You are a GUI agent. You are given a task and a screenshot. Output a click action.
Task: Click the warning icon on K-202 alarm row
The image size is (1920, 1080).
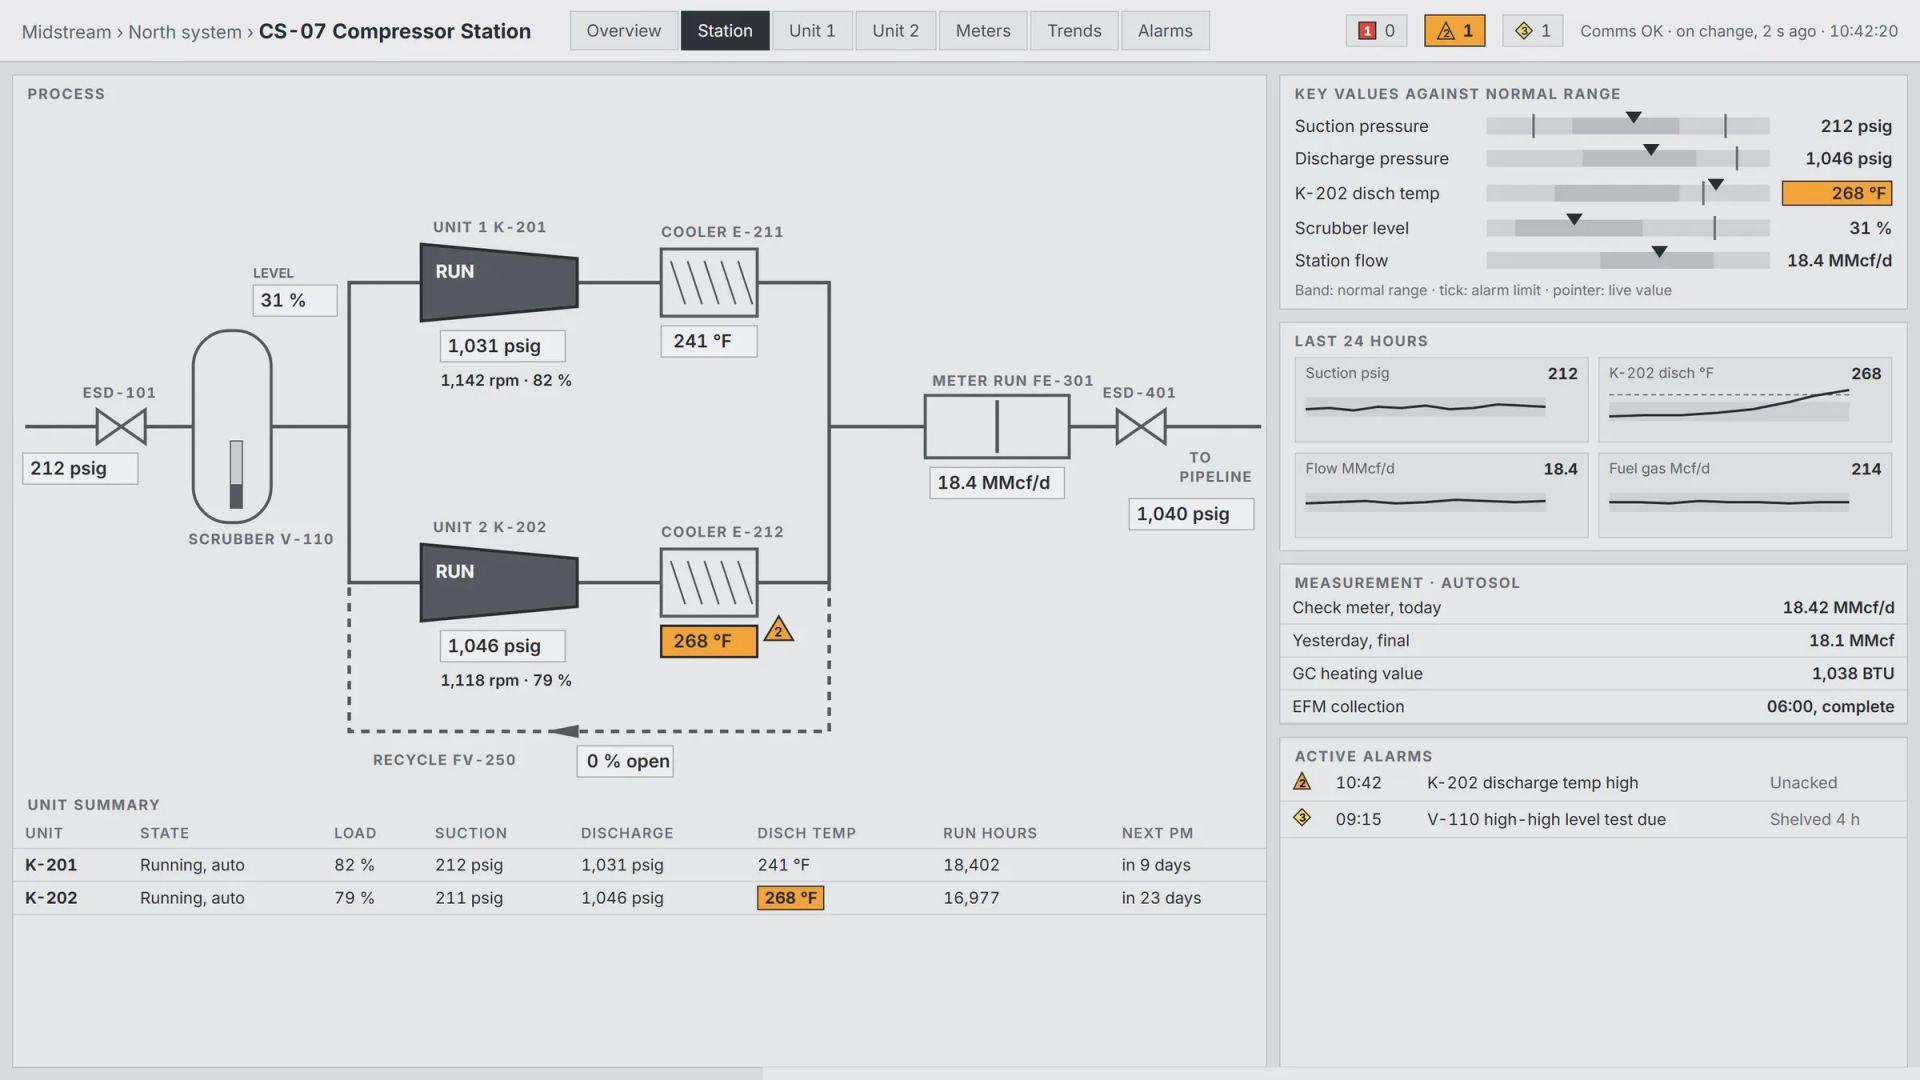(1302, 782)
